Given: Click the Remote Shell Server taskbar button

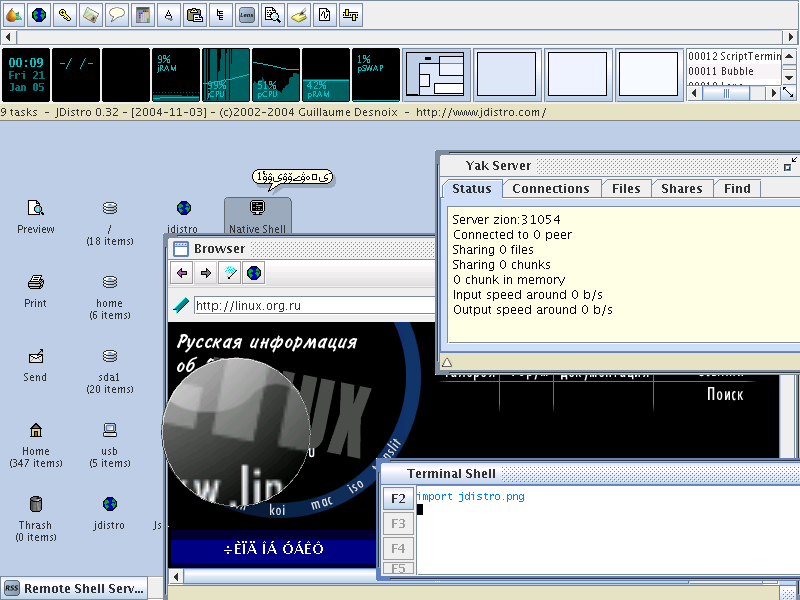Looking at the screenshot, I should (x=75, y=589).
